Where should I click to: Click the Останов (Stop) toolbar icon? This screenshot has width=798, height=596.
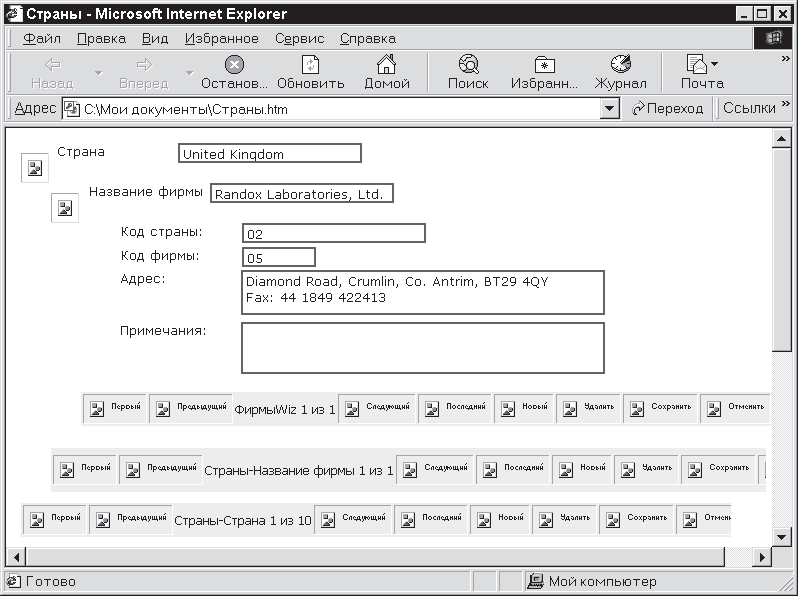234,66
